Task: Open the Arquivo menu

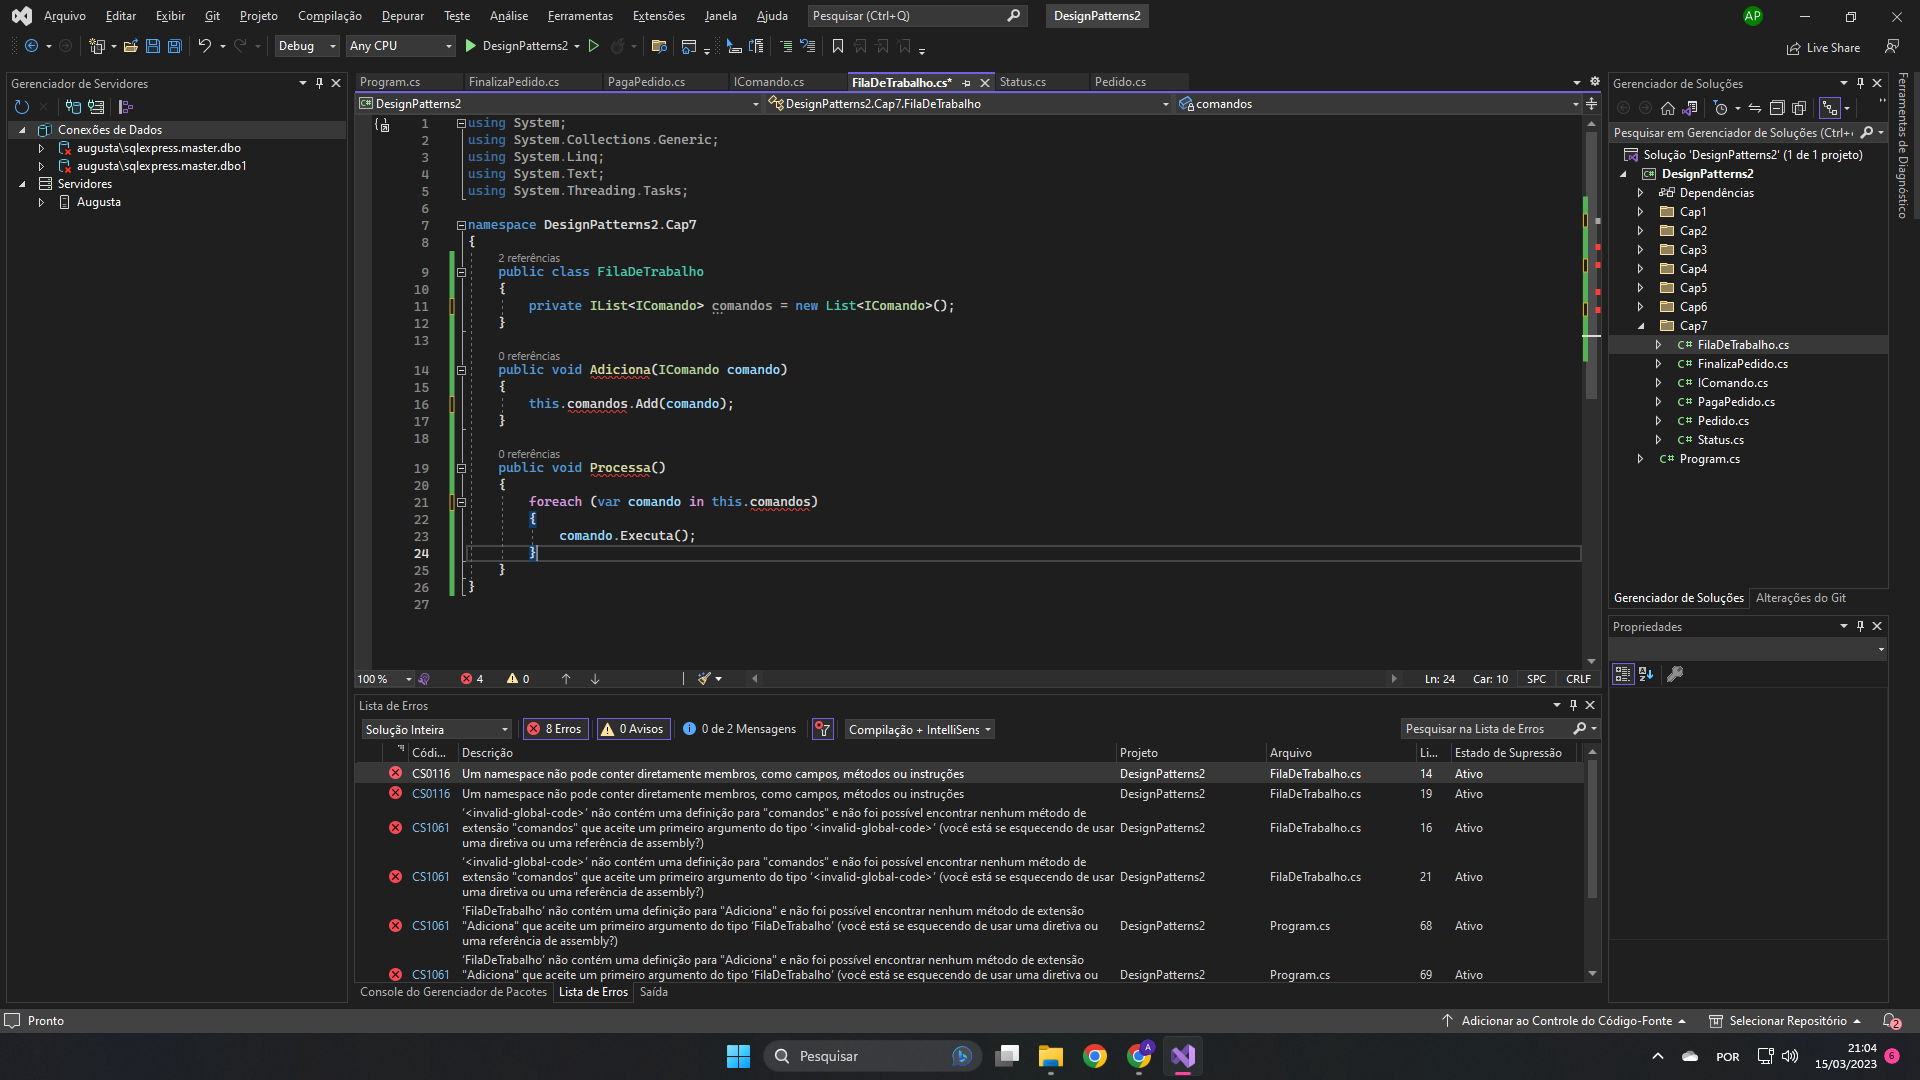Action: [65, 16]
